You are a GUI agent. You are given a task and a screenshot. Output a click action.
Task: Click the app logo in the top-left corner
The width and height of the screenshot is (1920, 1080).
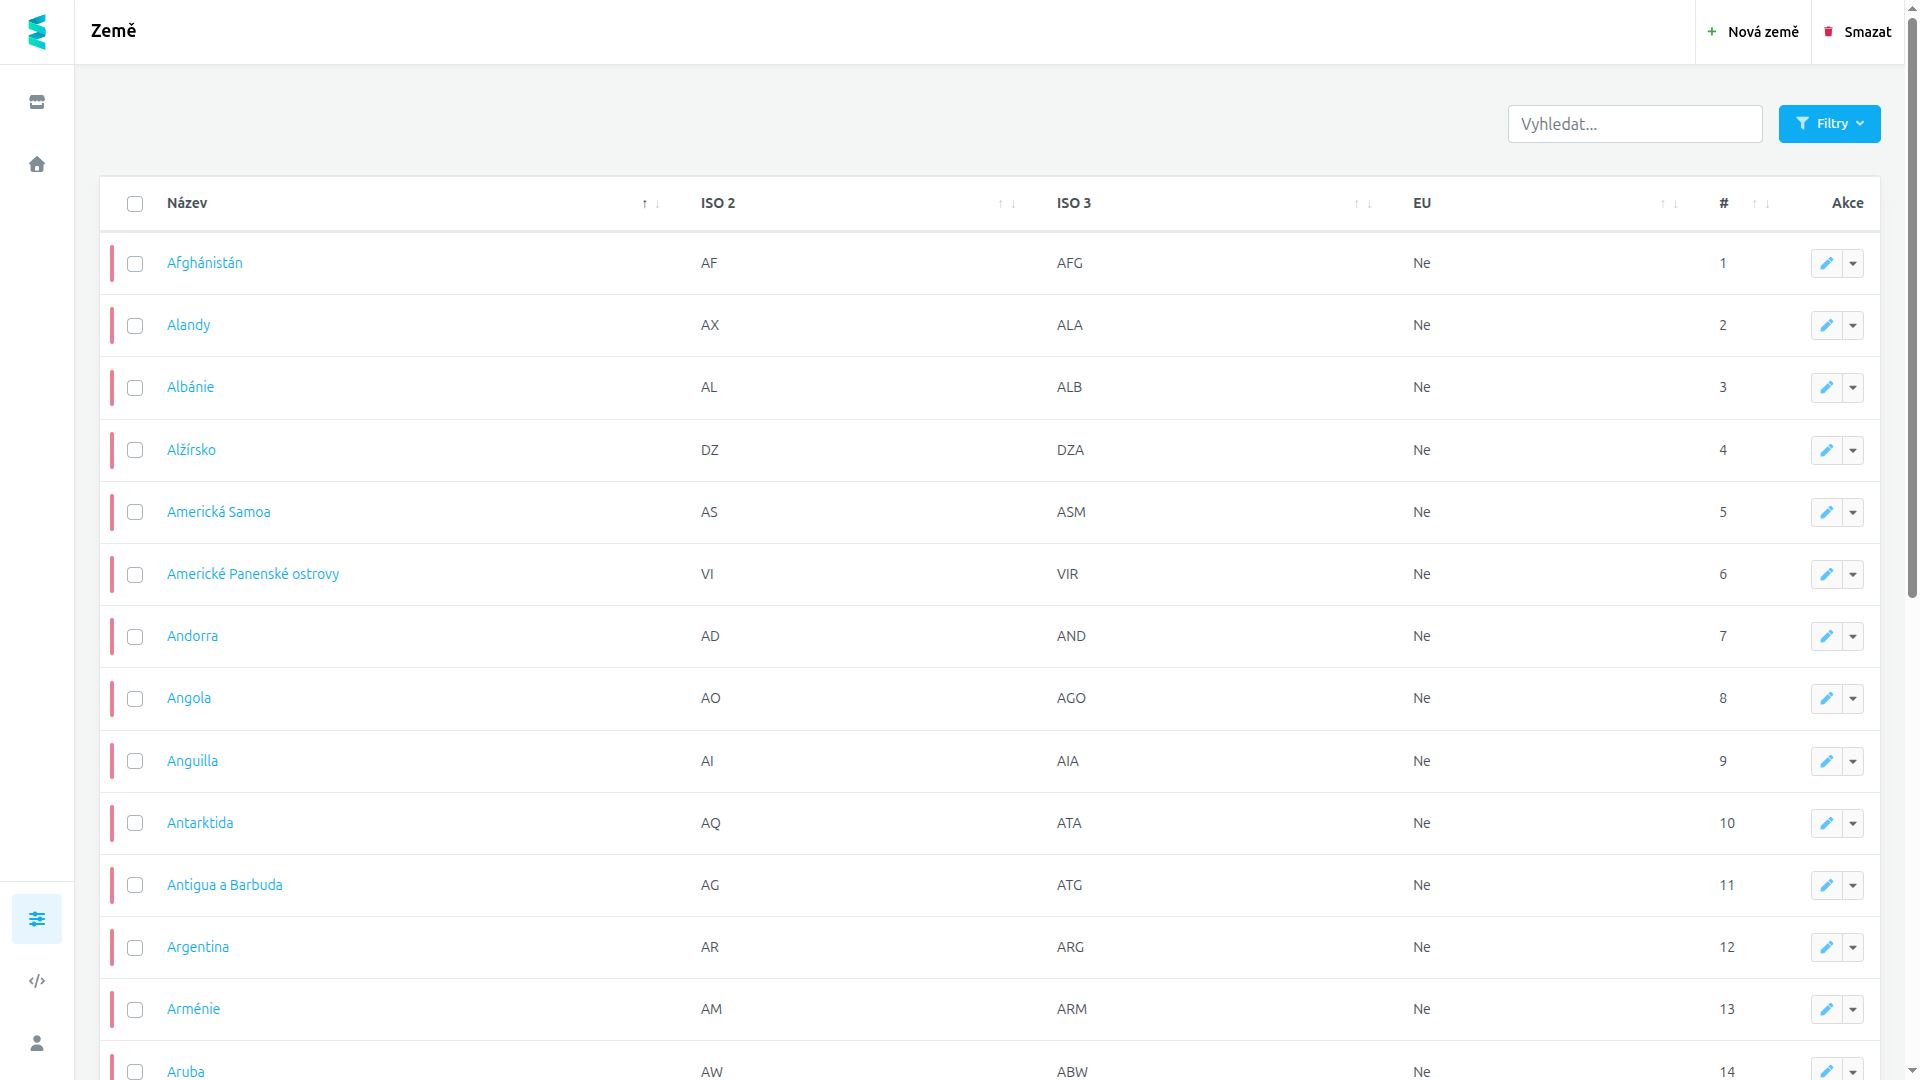37,32
